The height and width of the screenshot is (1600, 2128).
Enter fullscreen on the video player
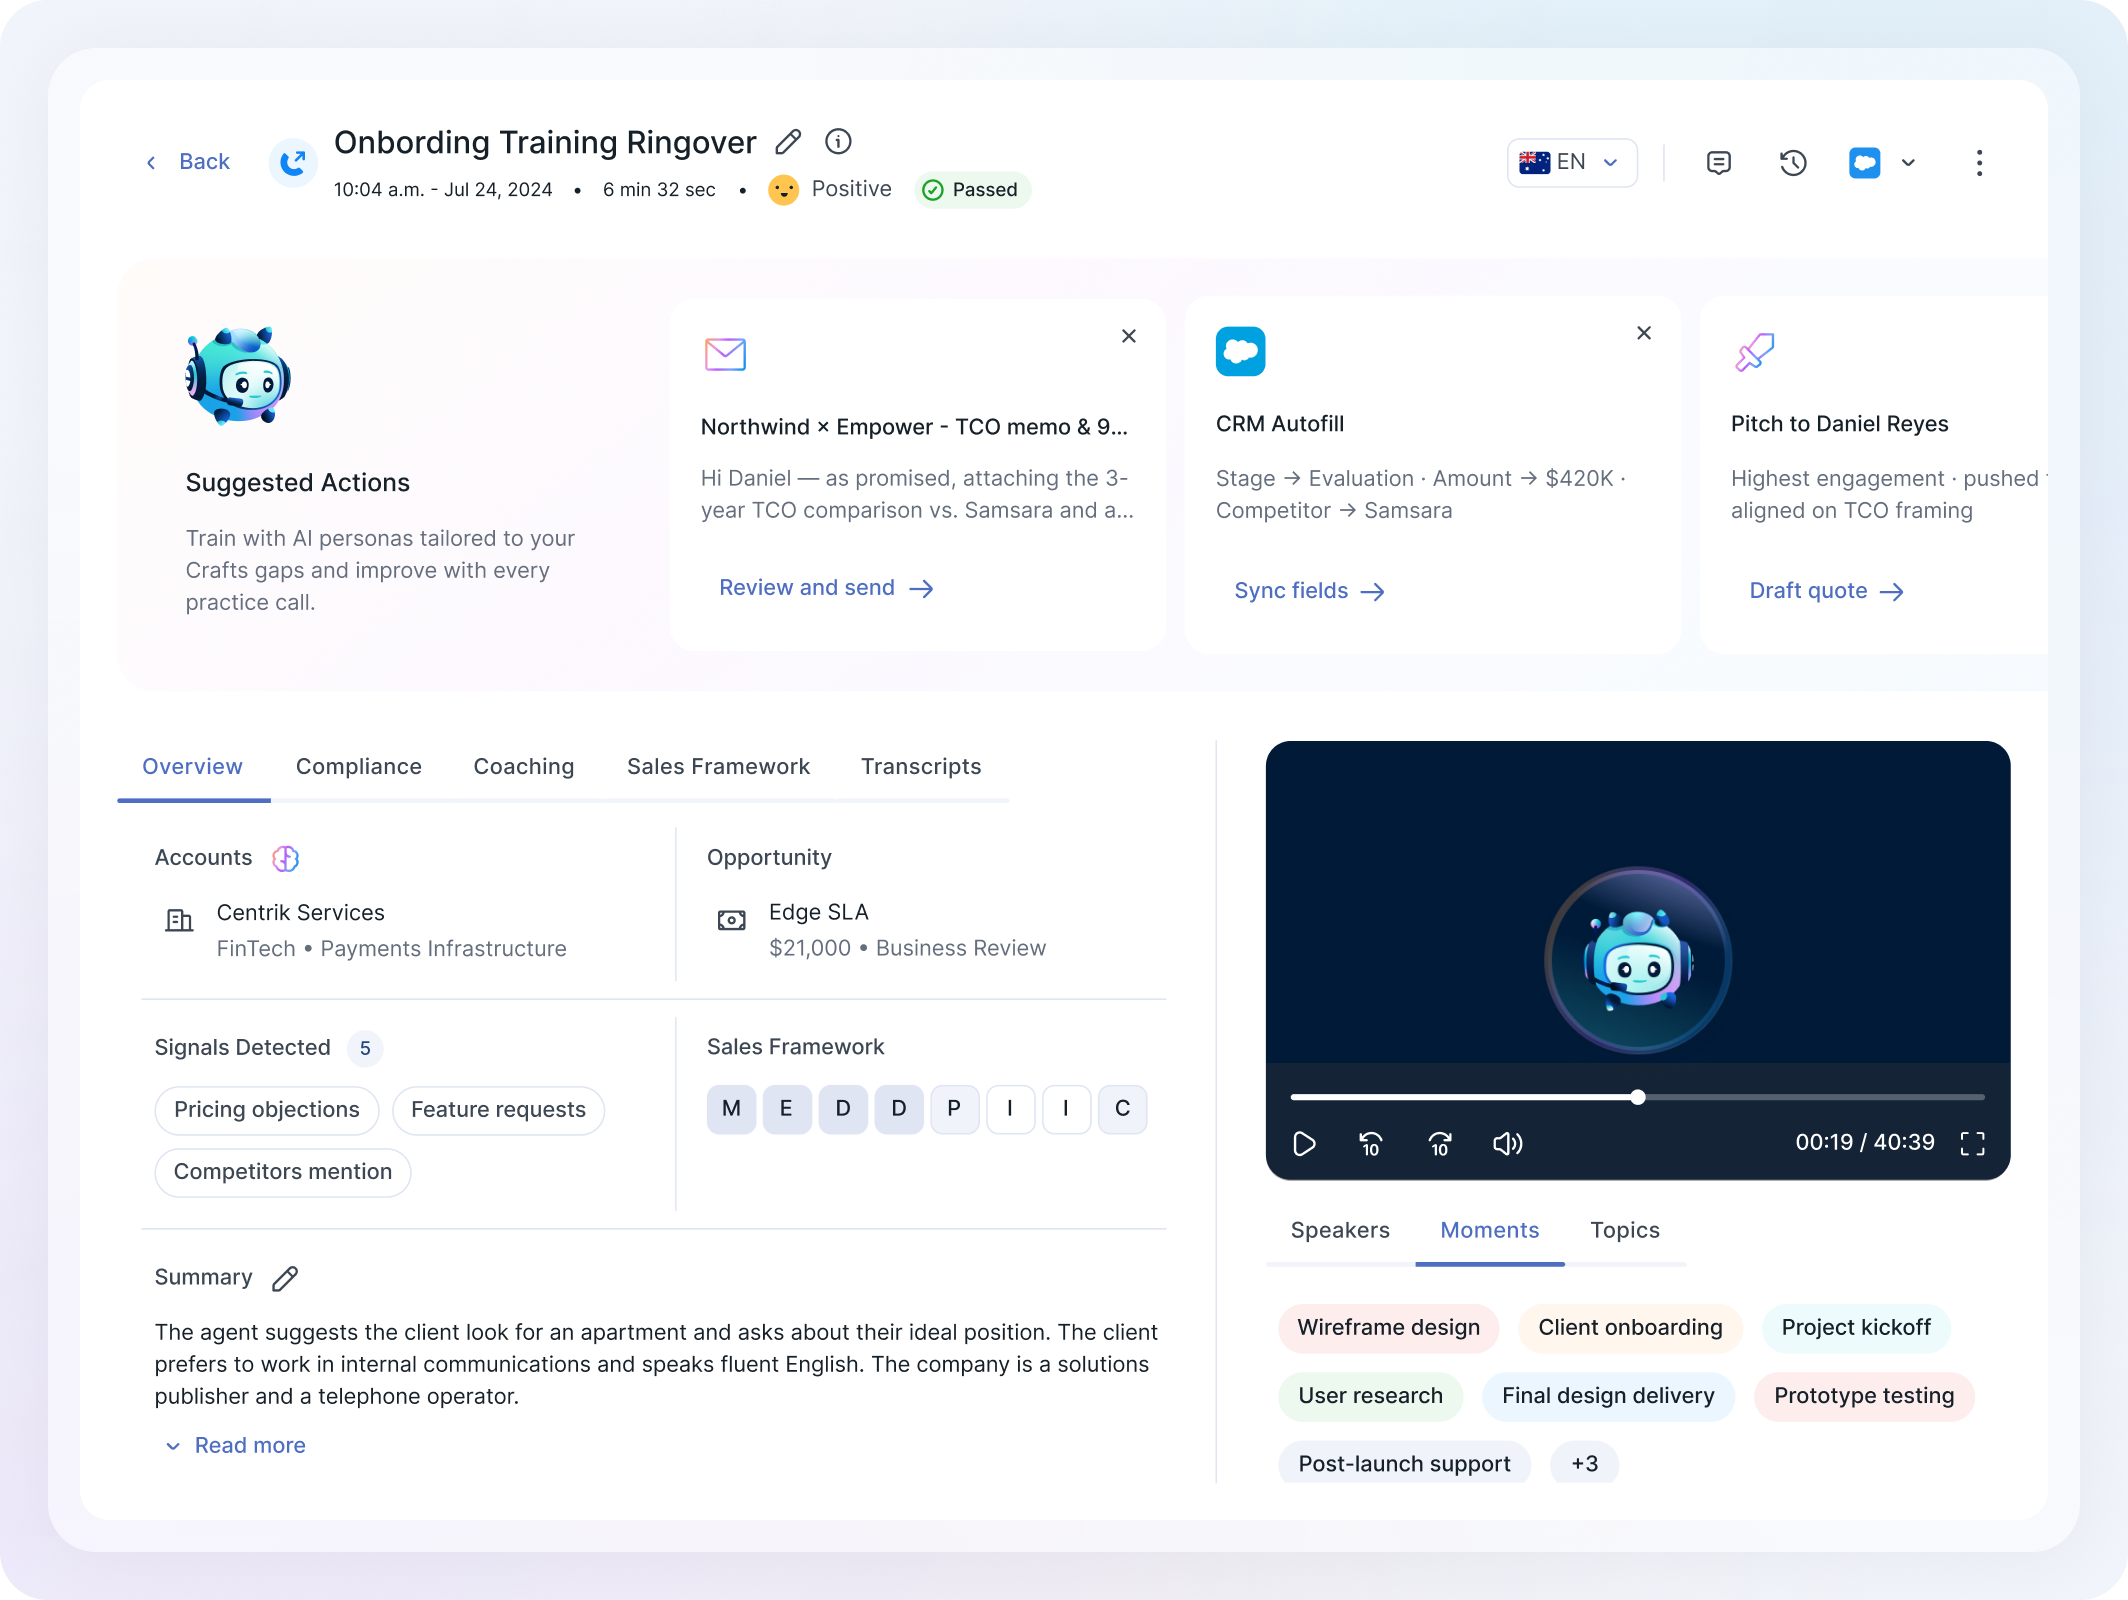(x=1973, y=1143)
